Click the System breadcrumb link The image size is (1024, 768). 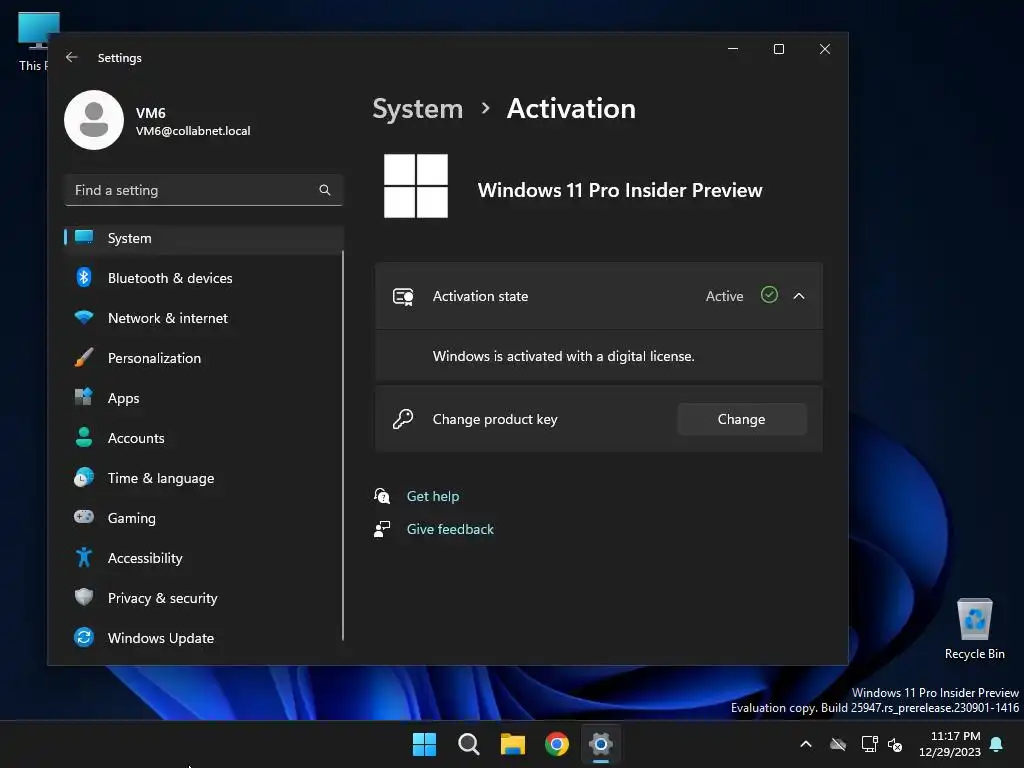417,109
